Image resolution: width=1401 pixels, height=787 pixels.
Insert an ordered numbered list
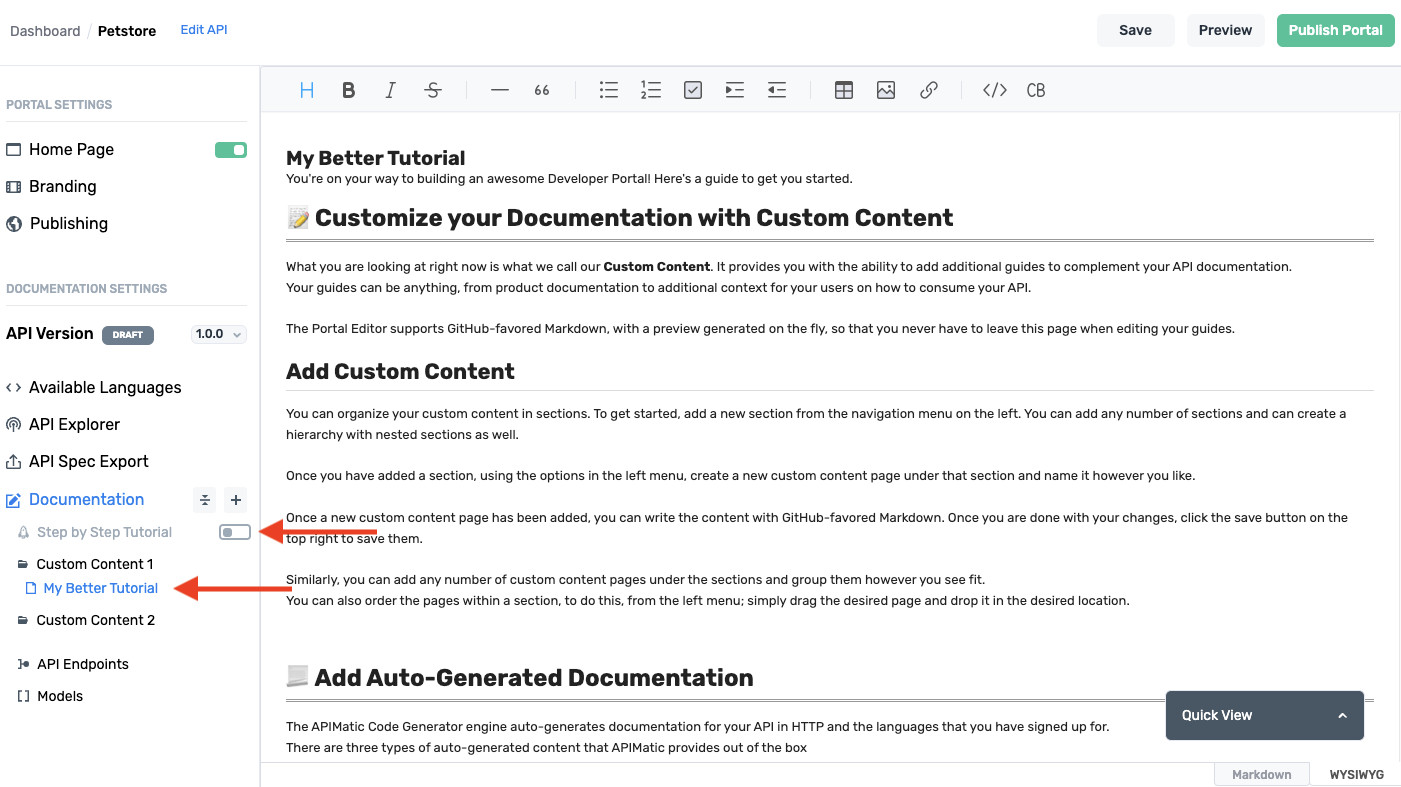(x=651, y=90)
